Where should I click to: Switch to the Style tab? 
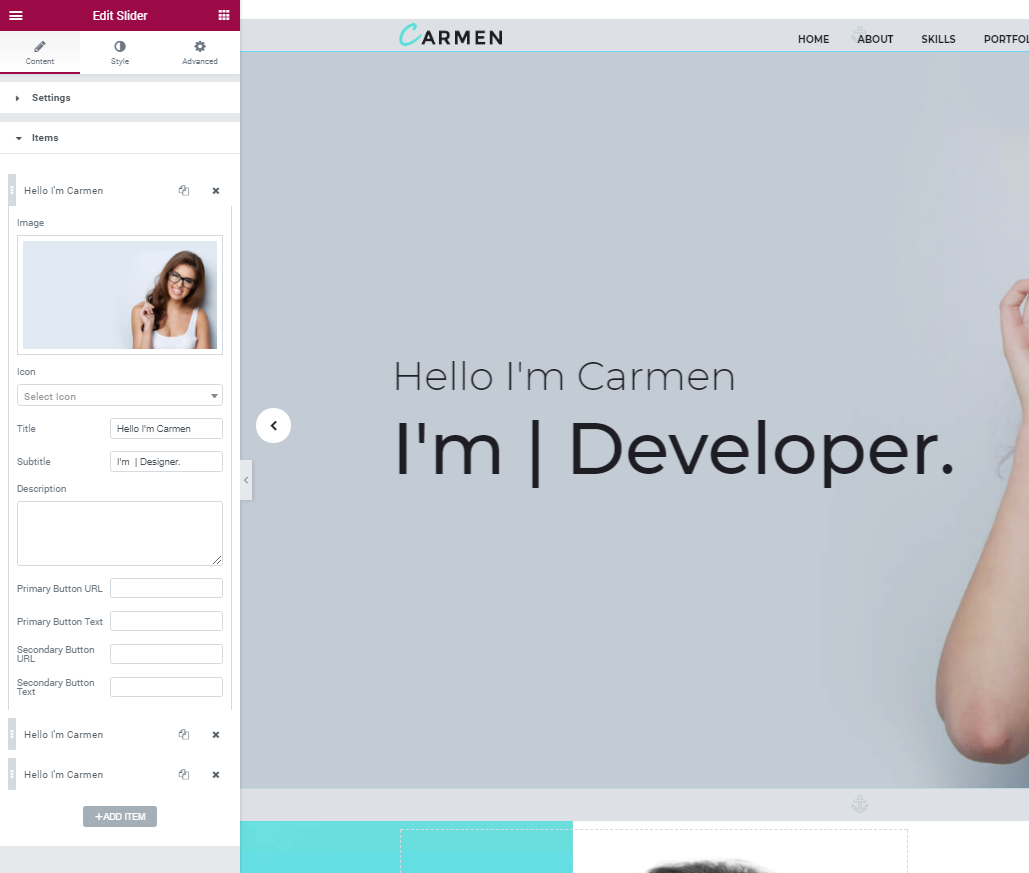tap(120, 53)
